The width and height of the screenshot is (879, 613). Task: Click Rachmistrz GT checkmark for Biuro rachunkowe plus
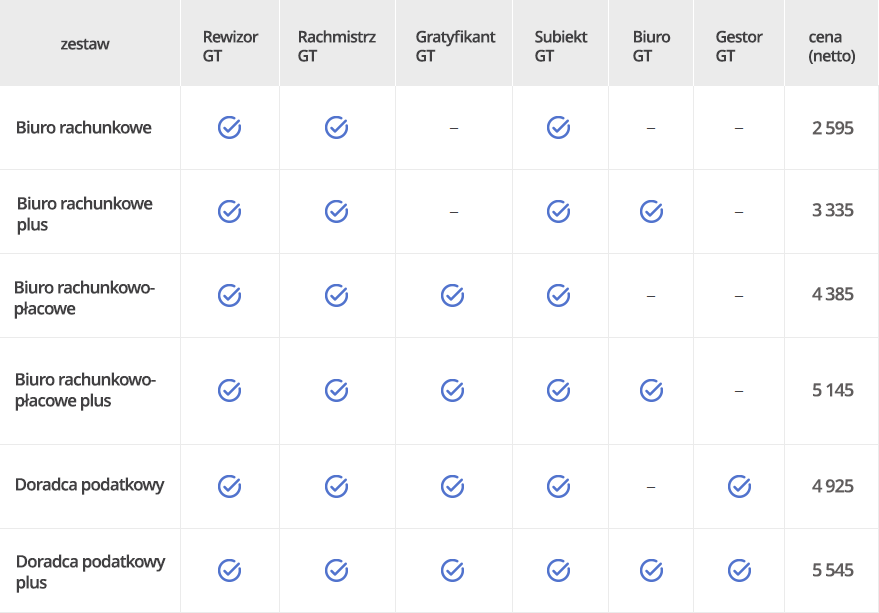[336, 211]
